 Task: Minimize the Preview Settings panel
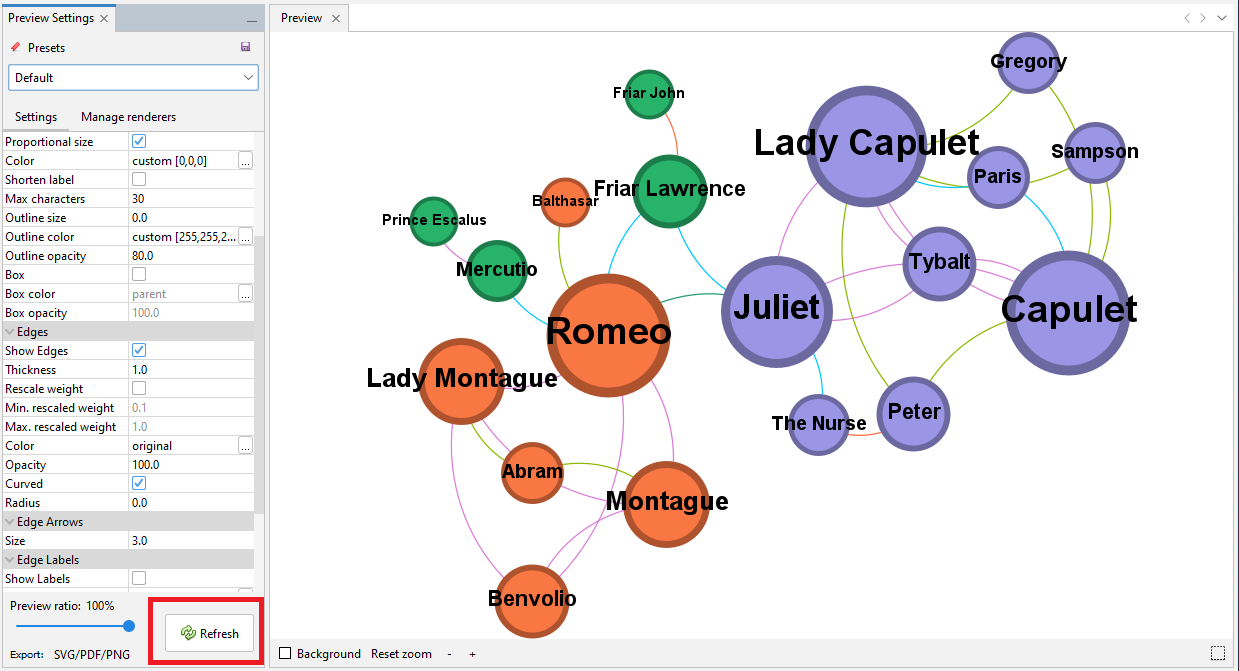(x=252, y=20)
